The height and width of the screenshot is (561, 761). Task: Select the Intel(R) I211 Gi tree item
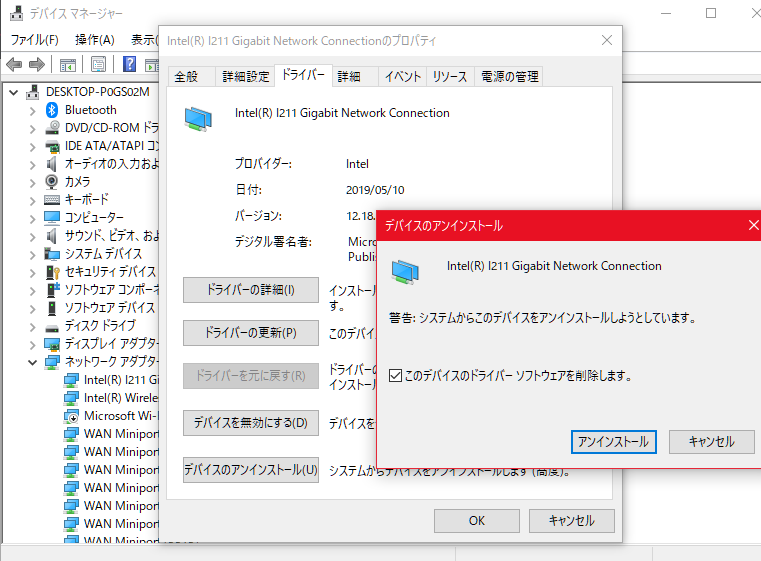tap(111, 380)
